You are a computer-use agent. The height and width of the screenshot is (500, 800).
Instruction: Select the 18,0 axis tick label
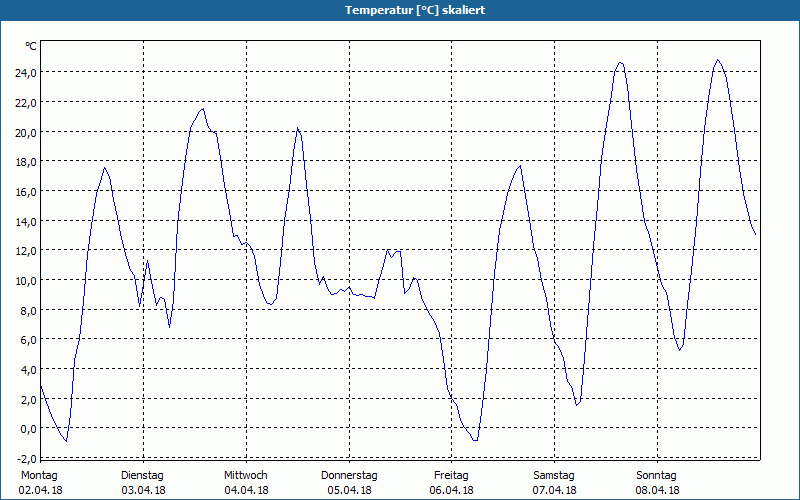26,162
